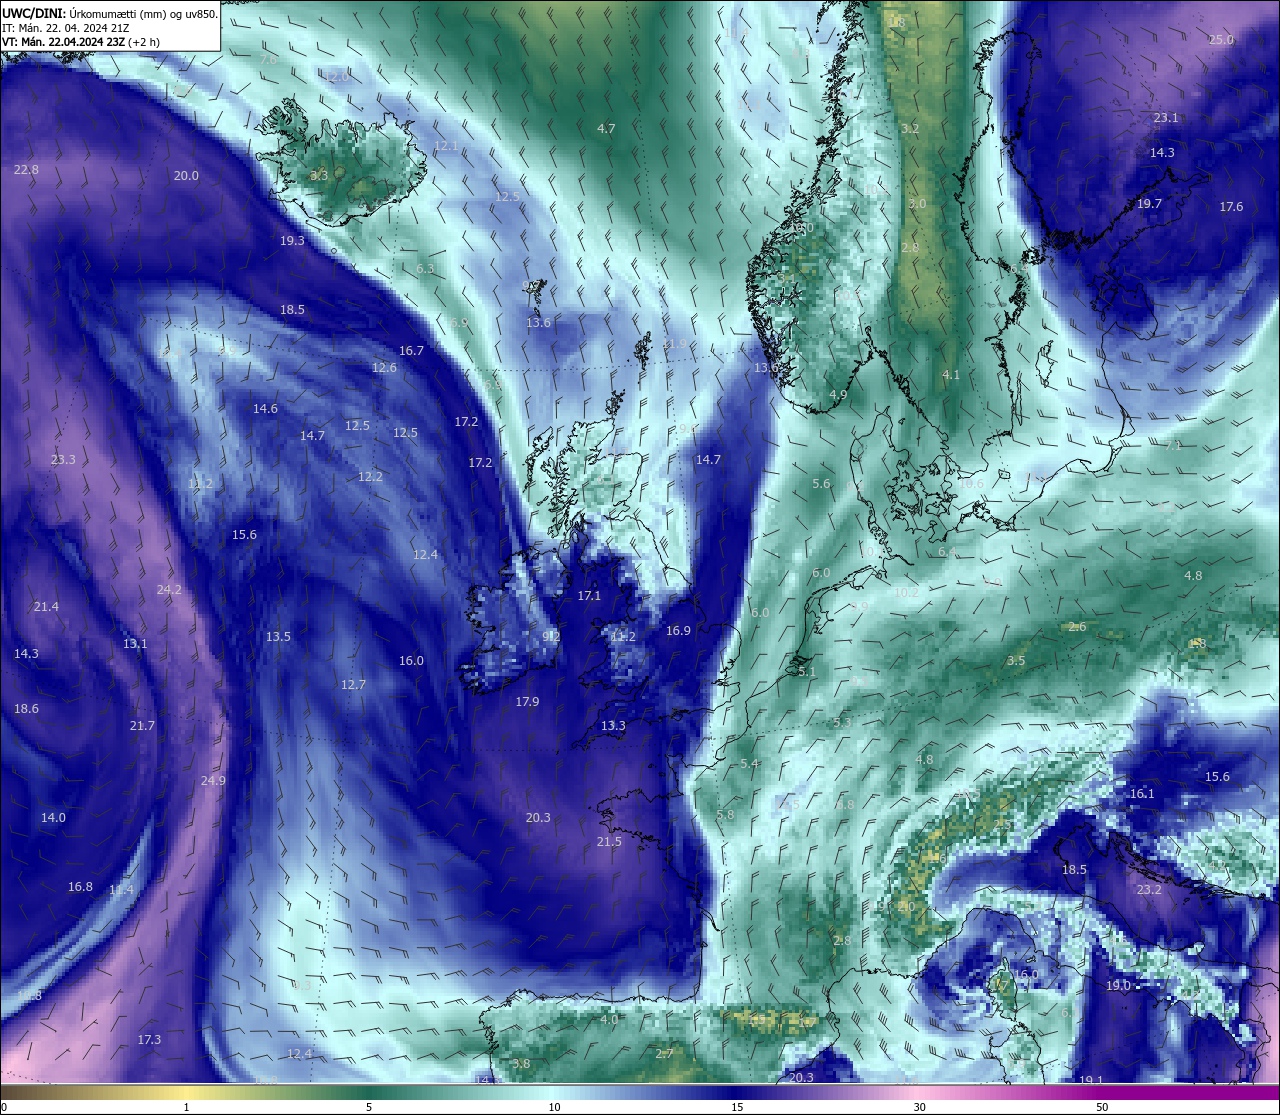Click the colour scale label 5
This screenshot has width=1280, height=1115.
pyautogui.click(x=369, y=1107)
